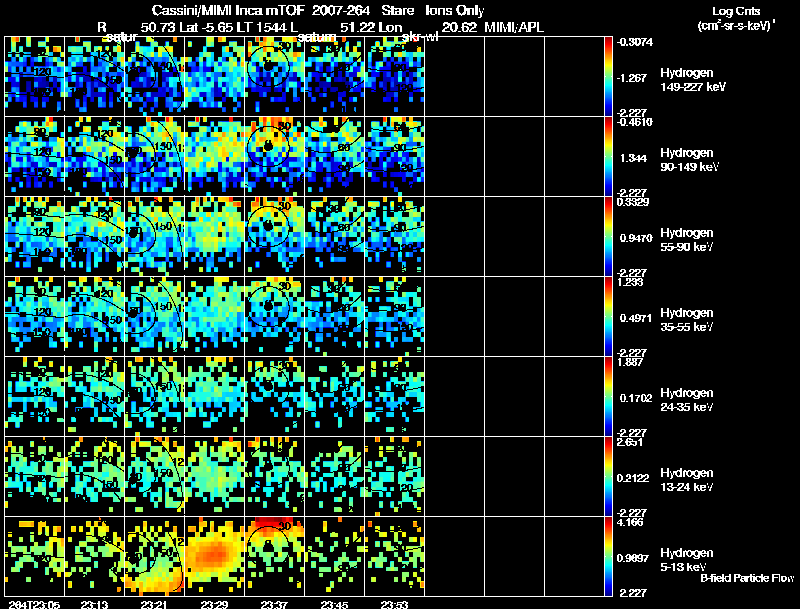The width and height of the screenshot is (800, 609).
Task: Click the 264T23:05 start time label
Action: pos(34,605)
